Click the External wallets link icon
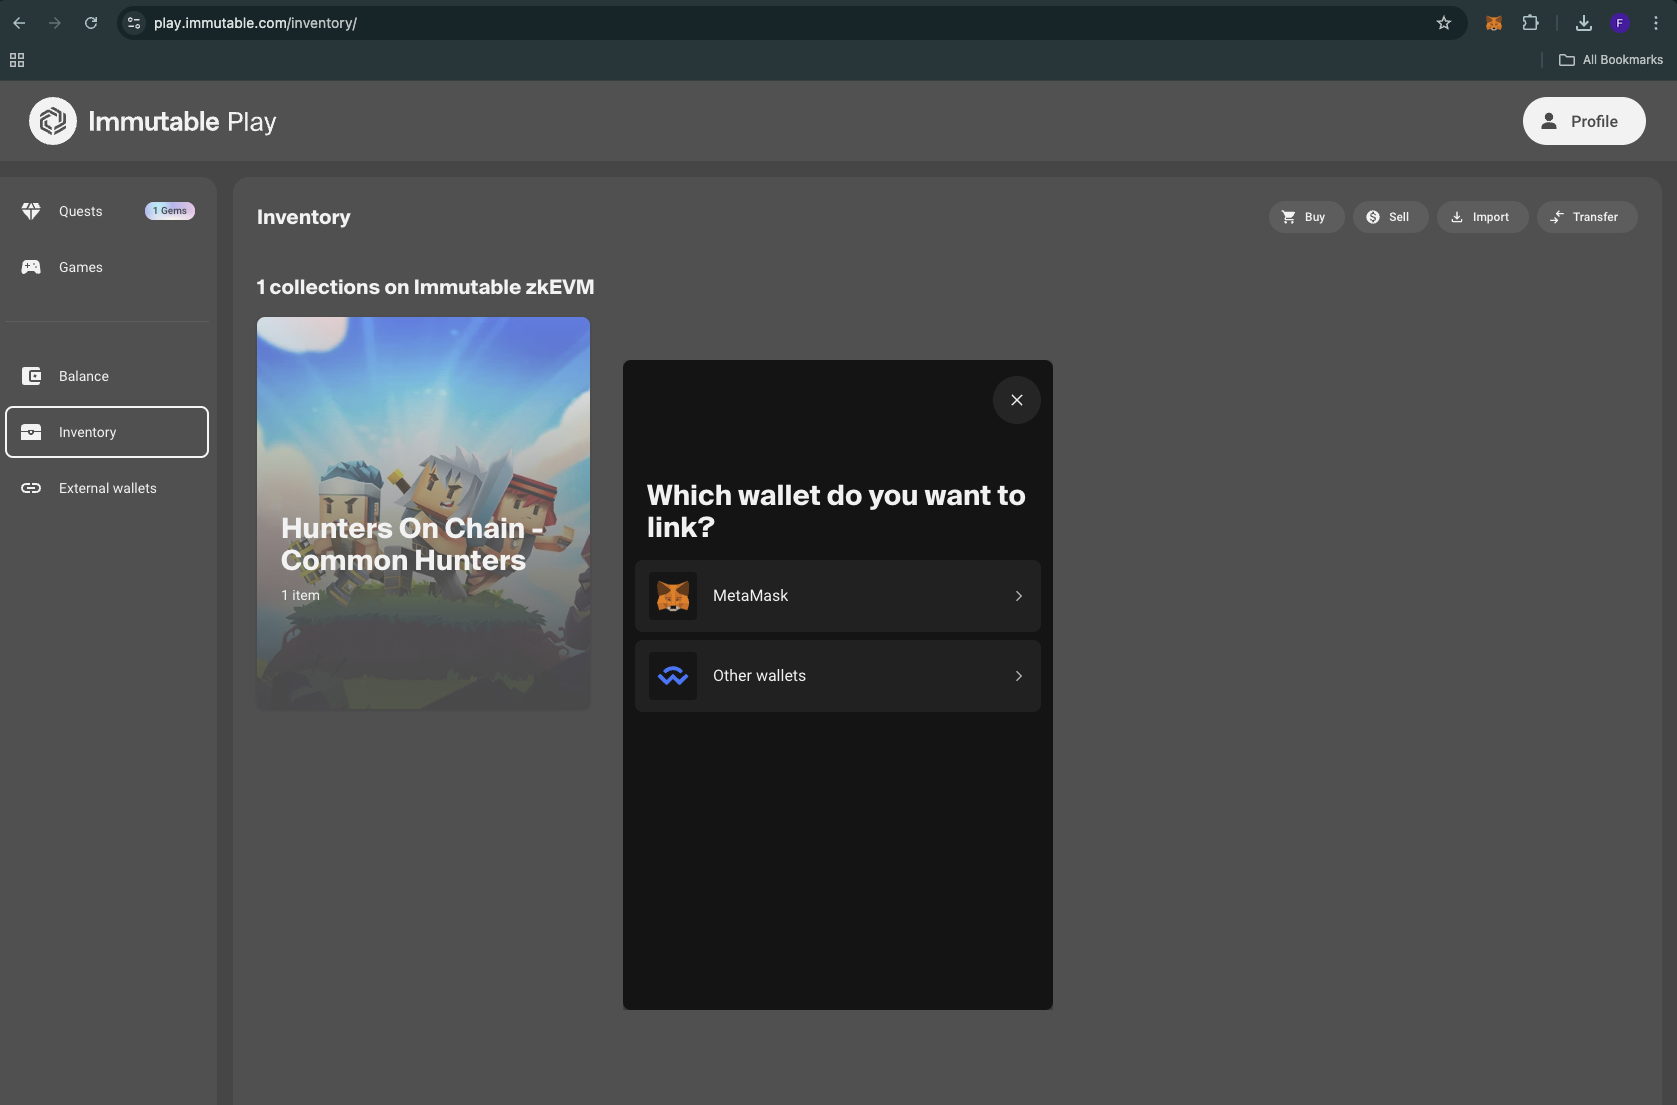This screenshot has width=1677, height=1105. point(31,488)
